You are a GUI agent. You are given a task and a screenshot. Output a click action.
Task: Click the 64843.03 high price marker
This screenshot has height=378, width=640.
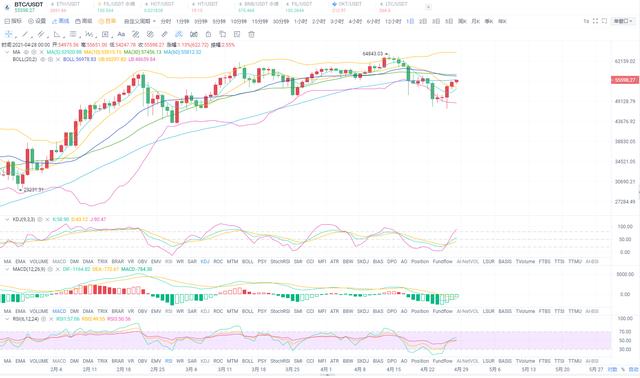[373, 53]
